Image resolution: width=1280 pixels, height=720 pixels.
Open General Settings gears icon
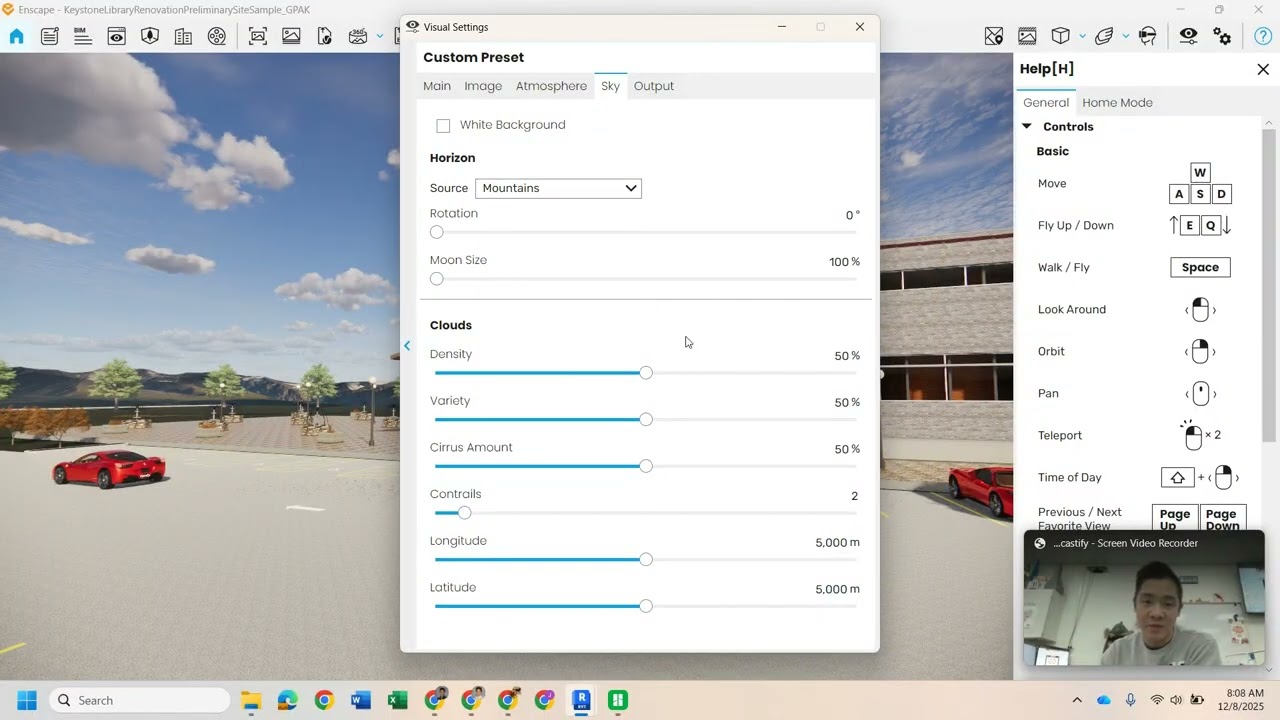coord(1222,36)
